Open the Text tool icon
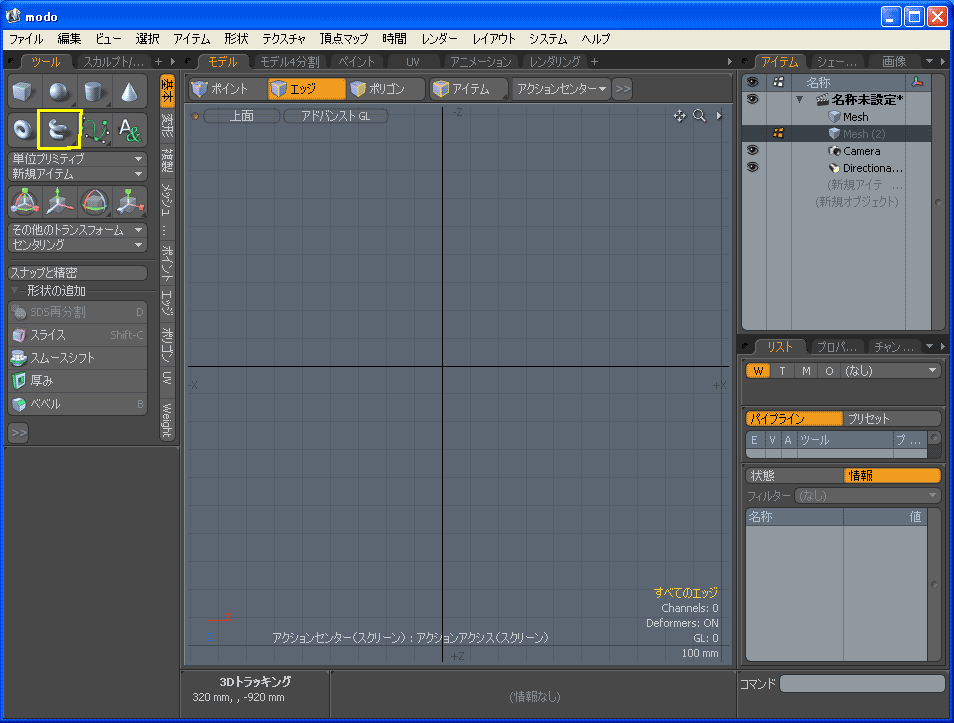This screenshot has width=954, height=723. pyautogui.click(x=129, y=129)
